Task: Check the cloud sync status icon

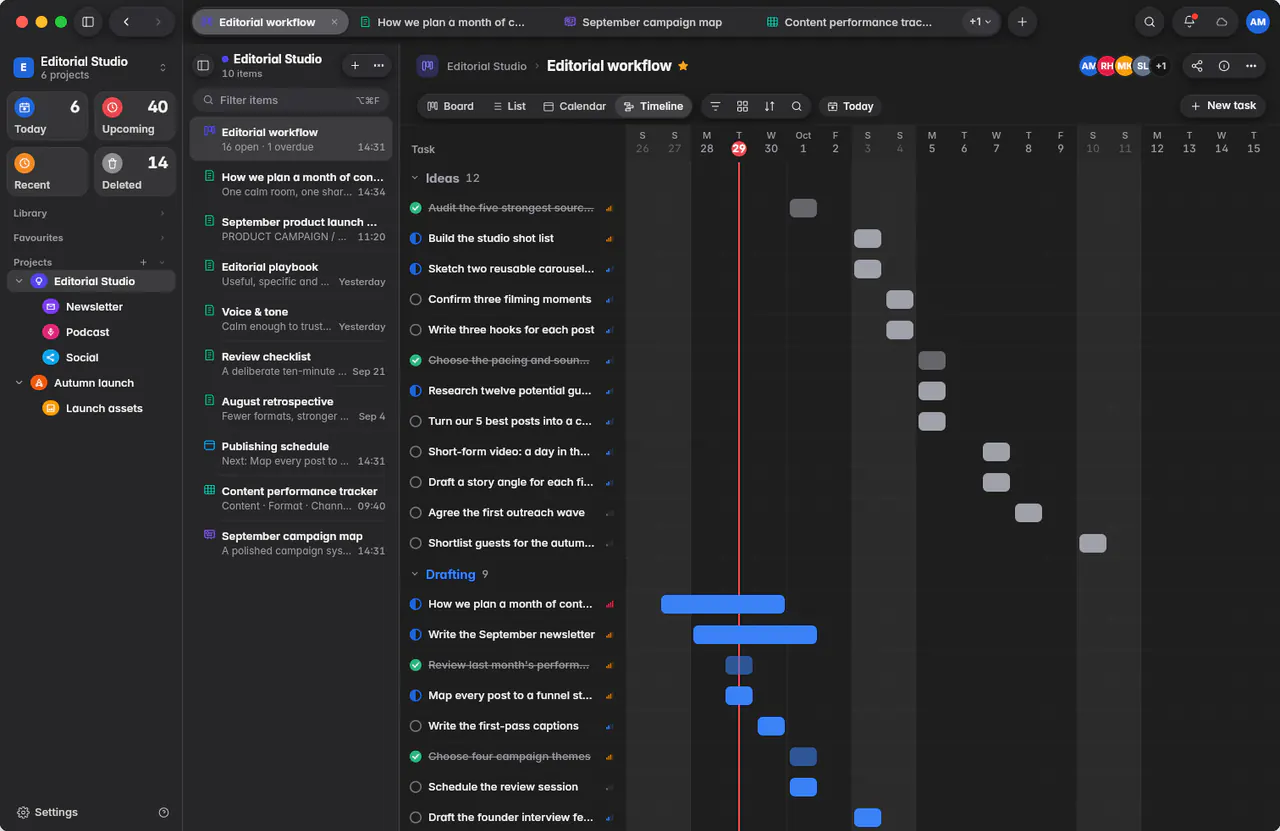Action: (1221, 22)
